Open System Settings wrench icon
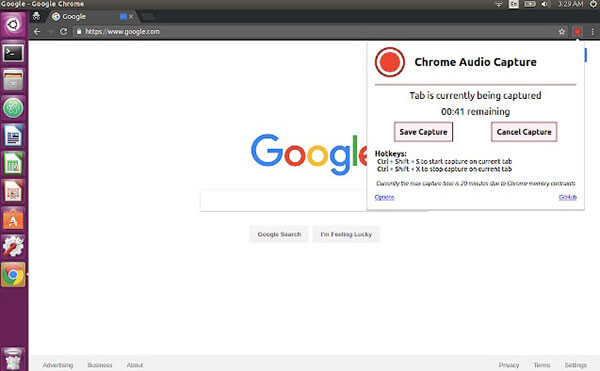600x371 pixels. coord(13,246)
